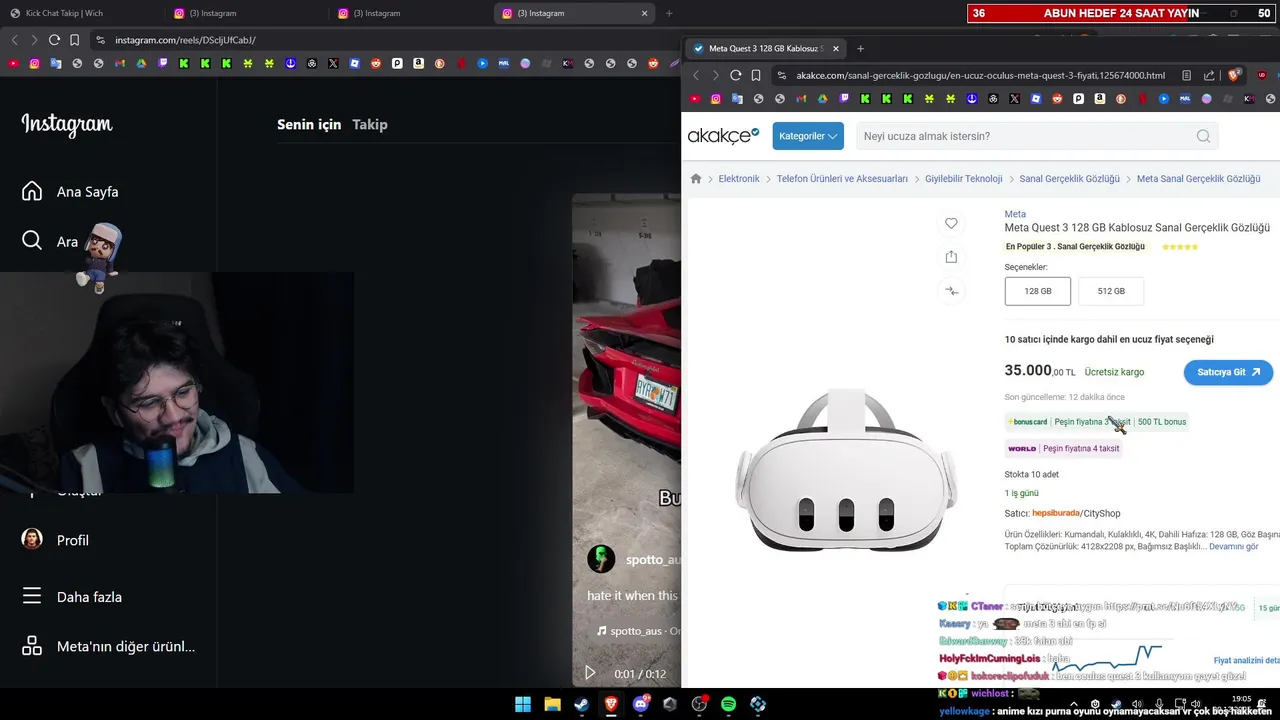The height and width of the screenshot is (720, 1280).
Task: Open Amazon bookmark in Instagram window
Action: point(418,63)
